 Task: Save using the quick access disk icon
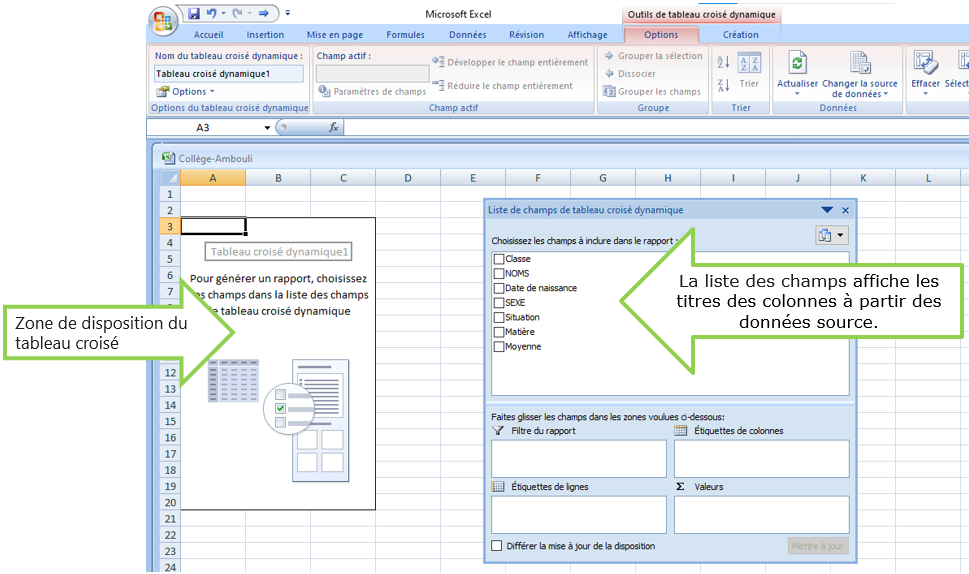tap(194, 13)
